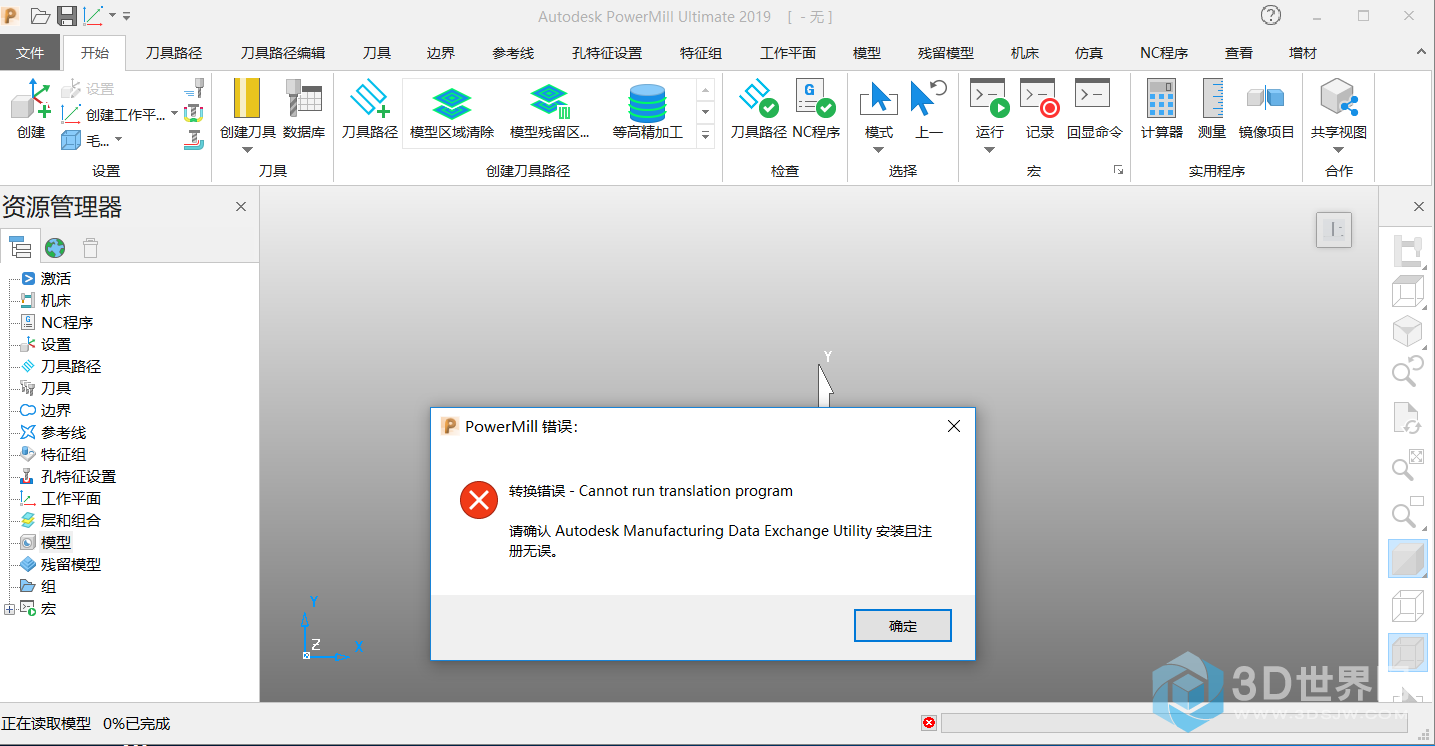Open the 仿真 ribbon tab
This screenshot has width=1435, height=746.
(x=1089, y=53)
